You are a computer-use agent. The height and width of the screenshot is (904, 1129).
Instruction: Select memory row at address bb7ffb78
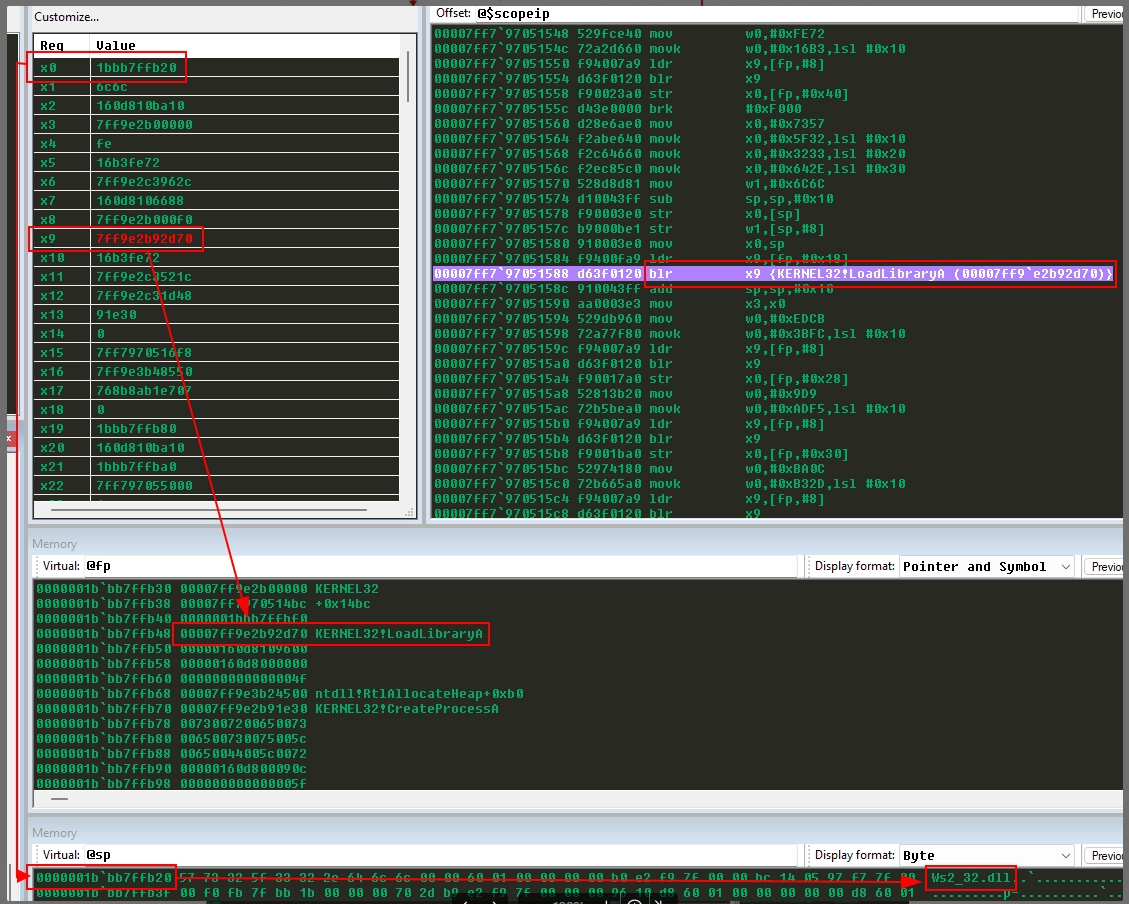point(171,723)
